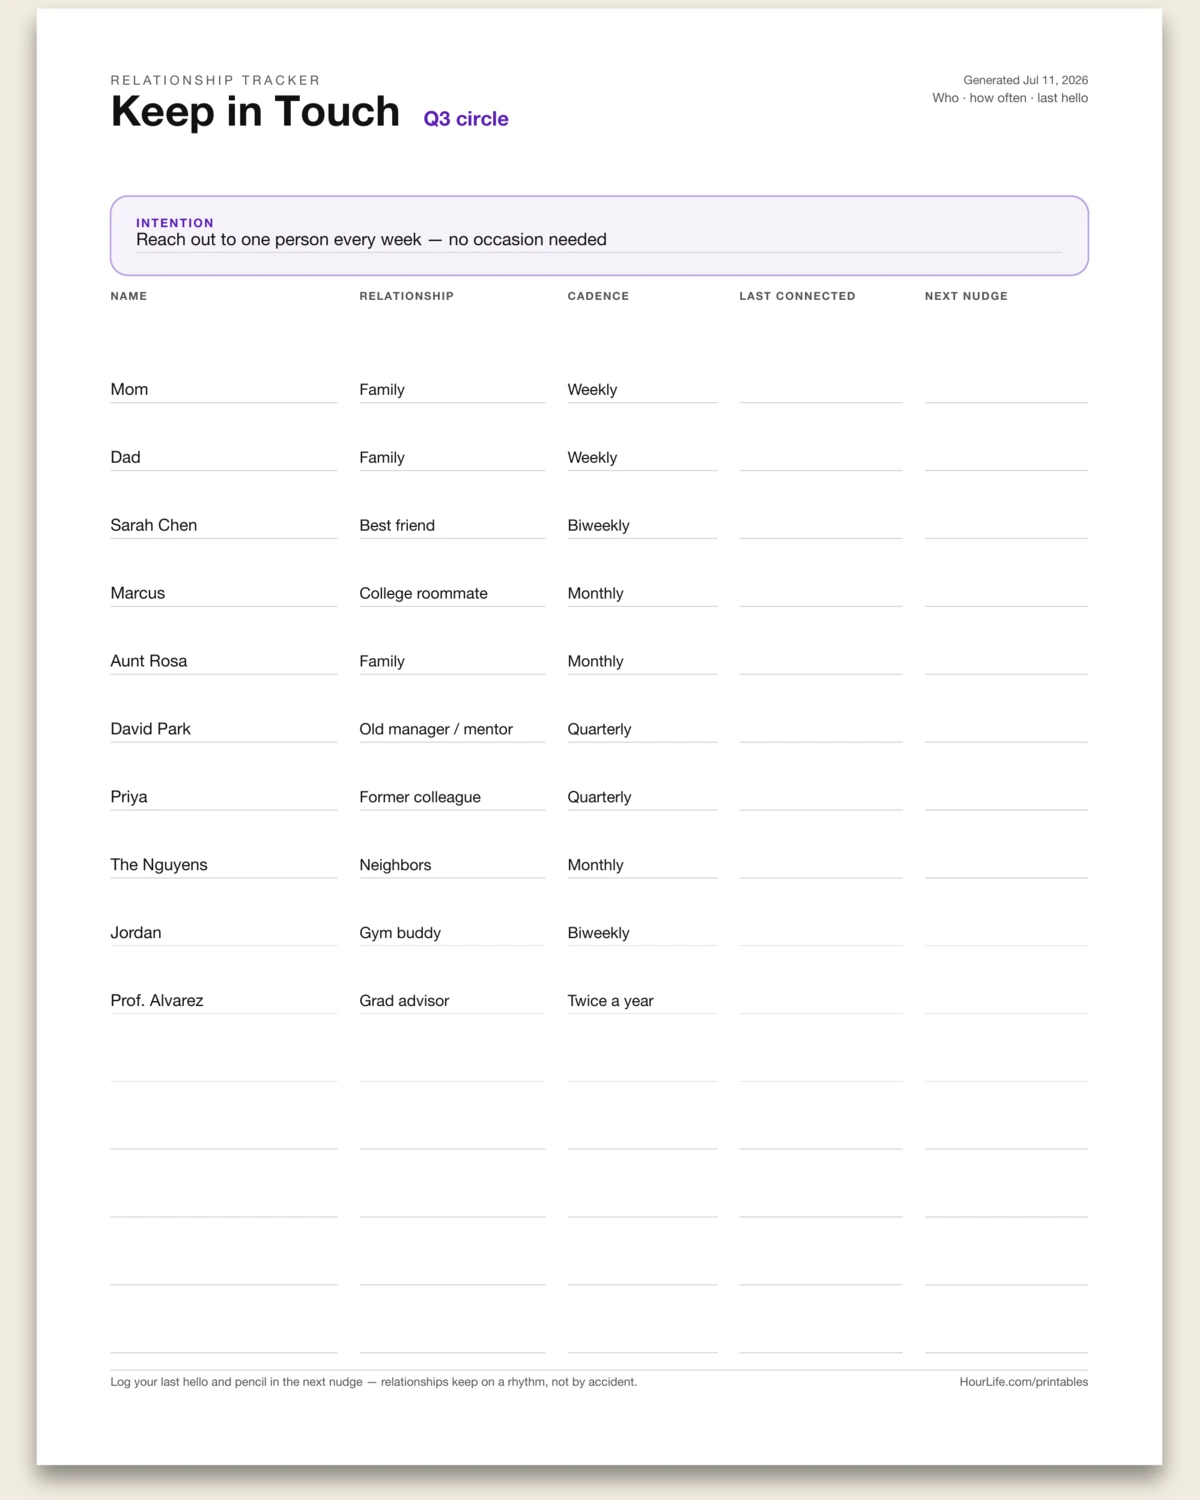Click the NAME column header
The height and width of the screenshot is (1500, 1200).
point(129,296)
